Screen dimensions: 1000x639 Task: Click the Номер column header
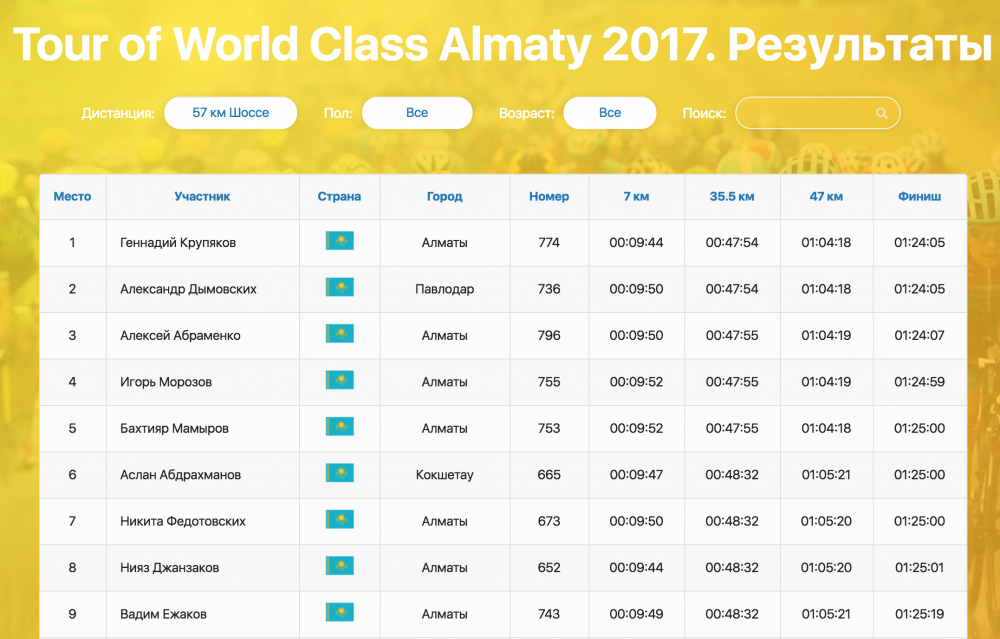(x=549, y=197)
